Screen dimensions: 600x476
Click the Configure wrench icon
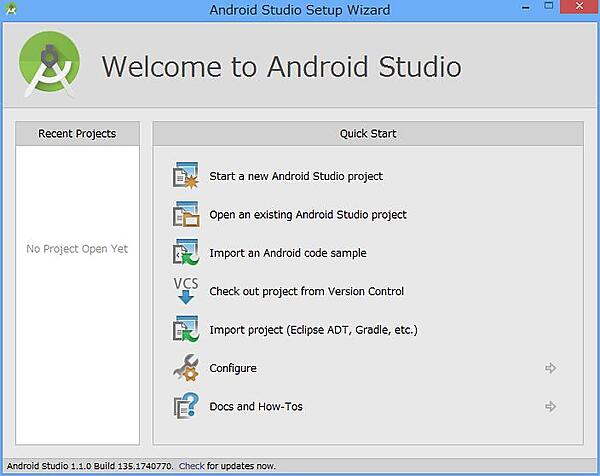pos(187,368)
